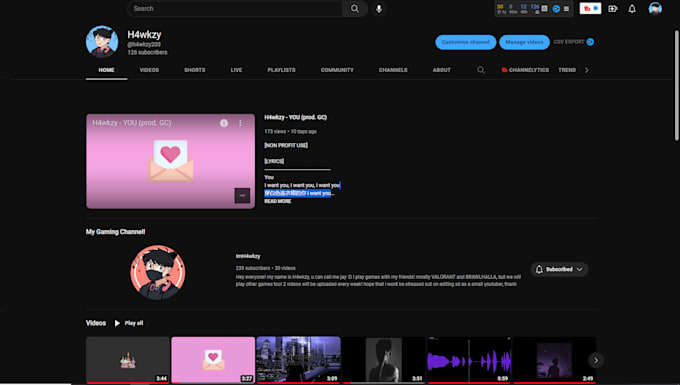Click the gray square icon in the stats bar
The height and width of the screenshot is (385, 680).
pyautogui.click(x=545, y=8)
